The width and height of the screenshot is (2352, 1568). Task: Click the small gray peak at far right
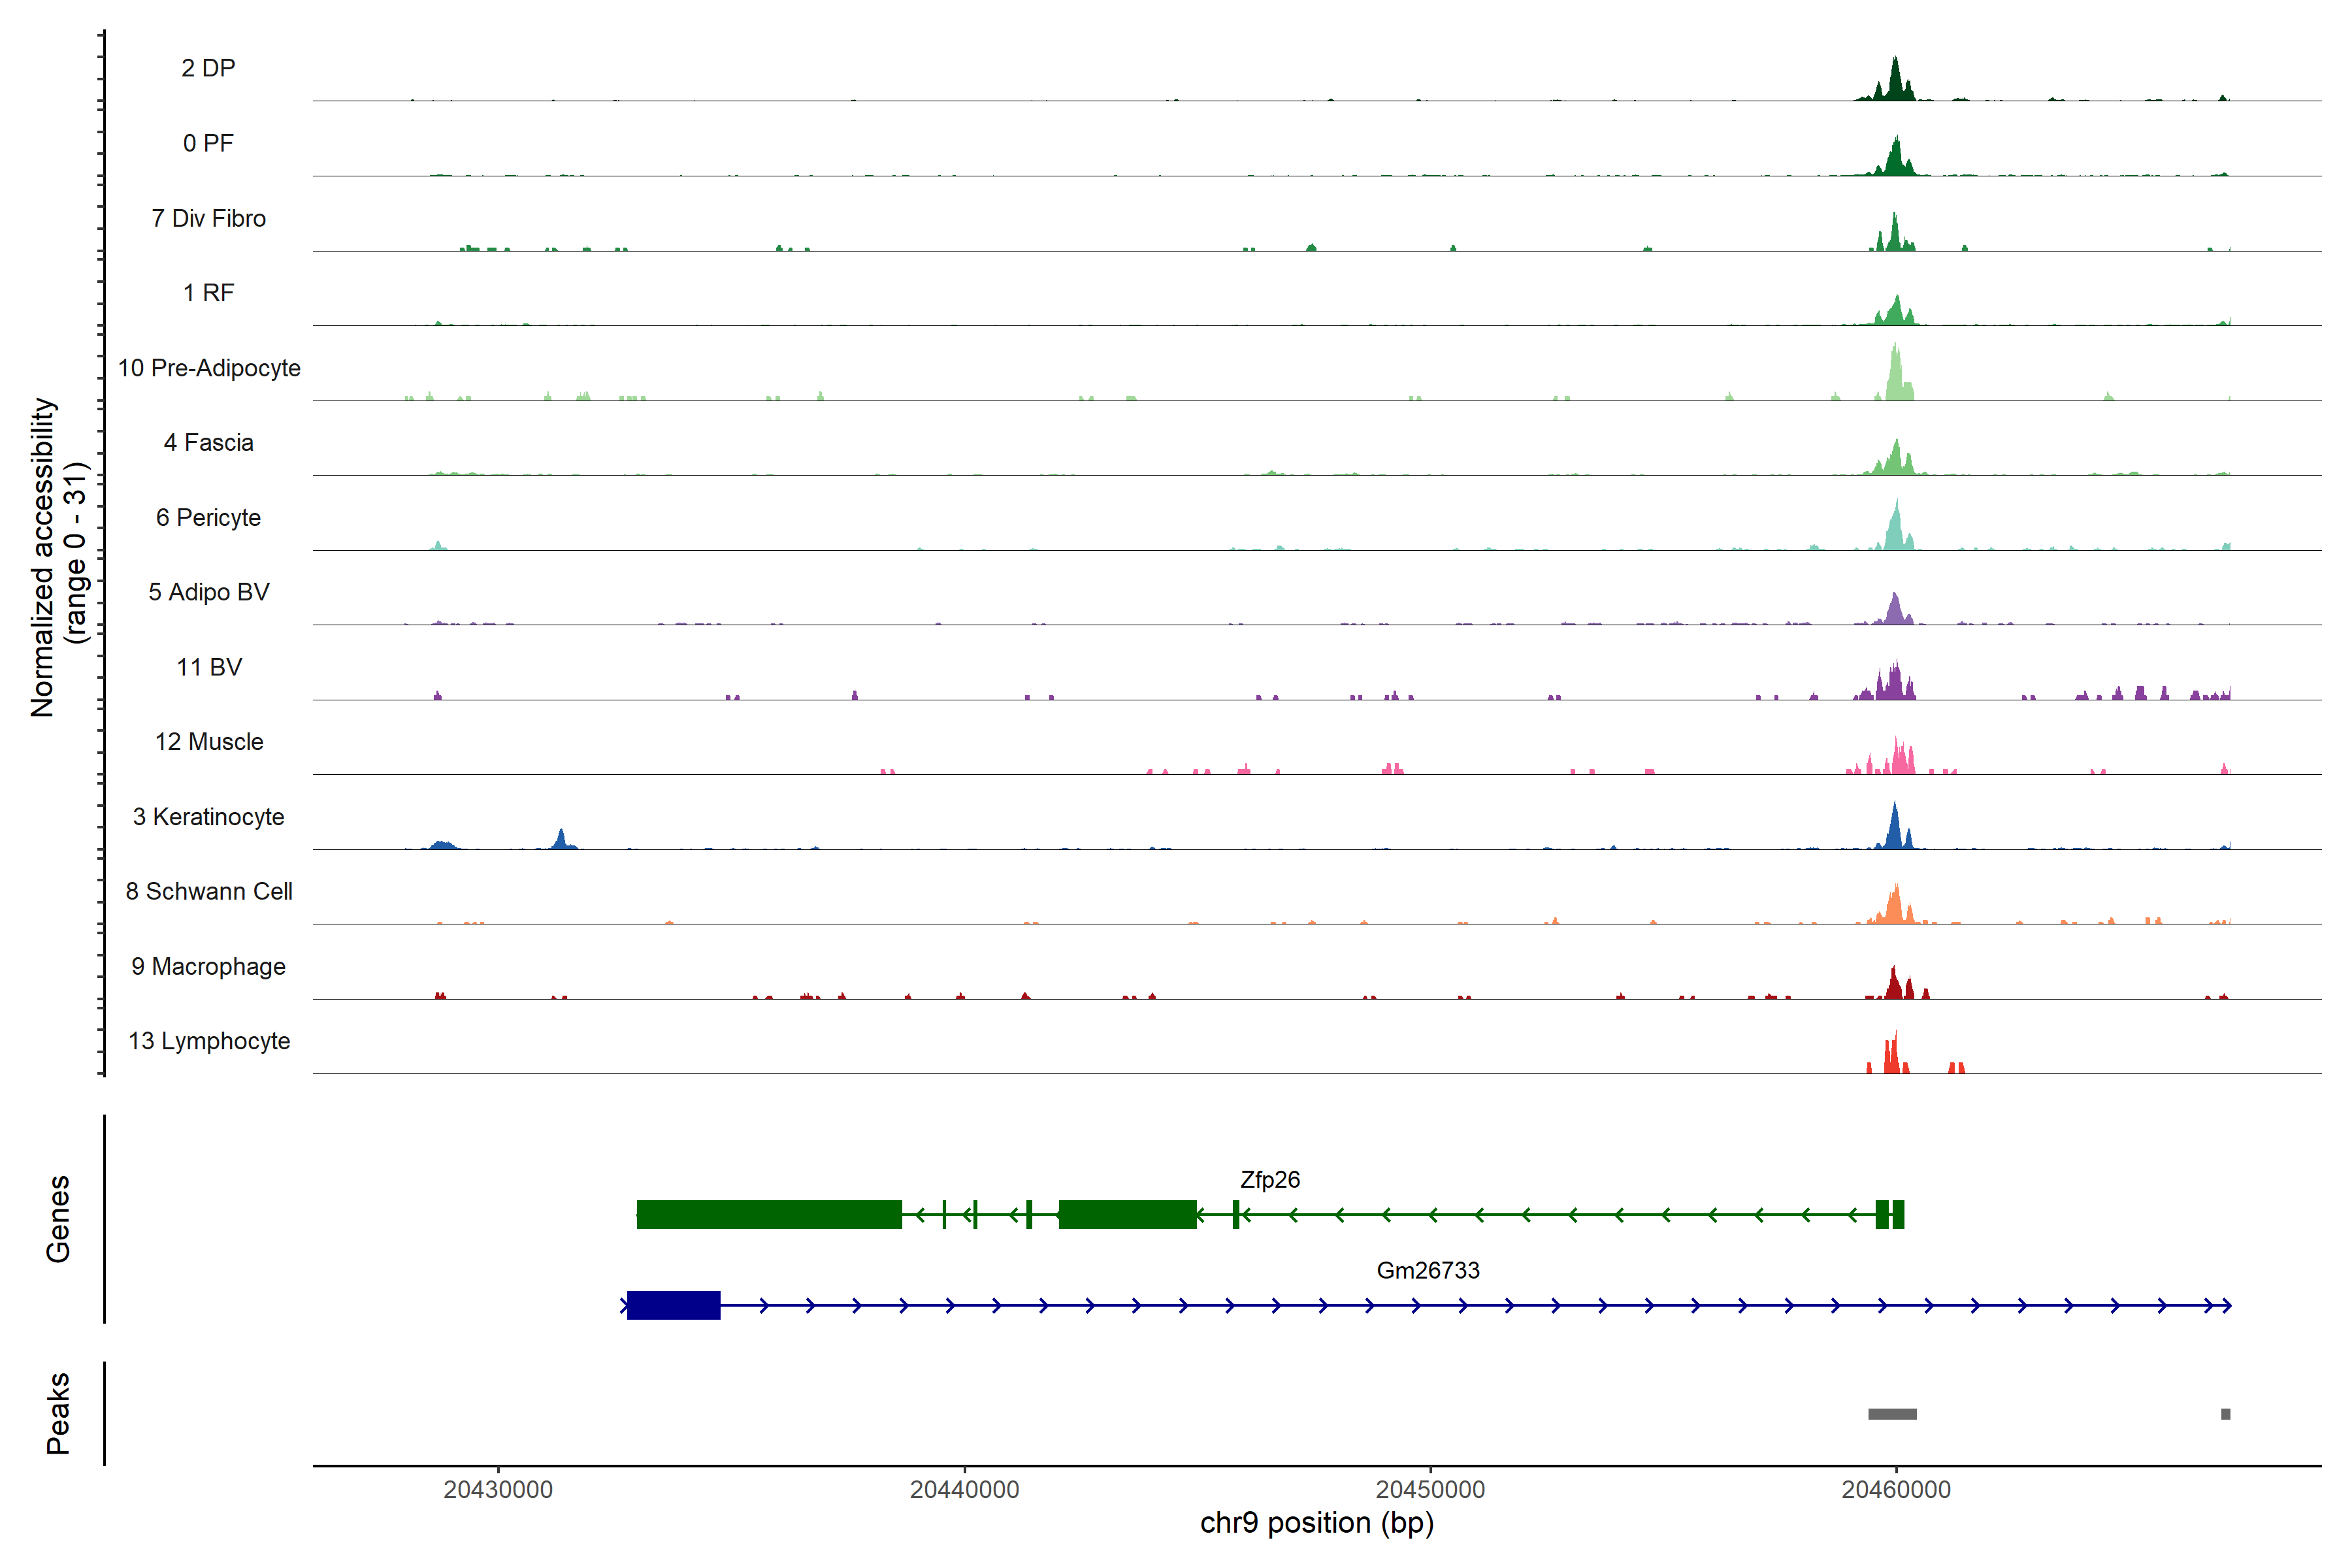pyautogui.click(x=2225, y=1414)
